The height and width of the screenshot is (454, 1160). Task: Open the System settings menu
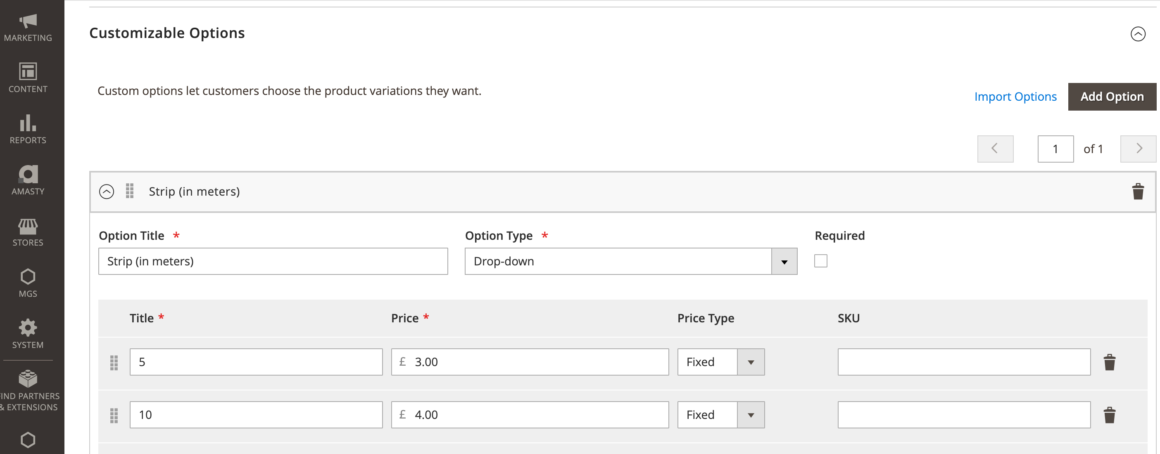click(28, 333)
